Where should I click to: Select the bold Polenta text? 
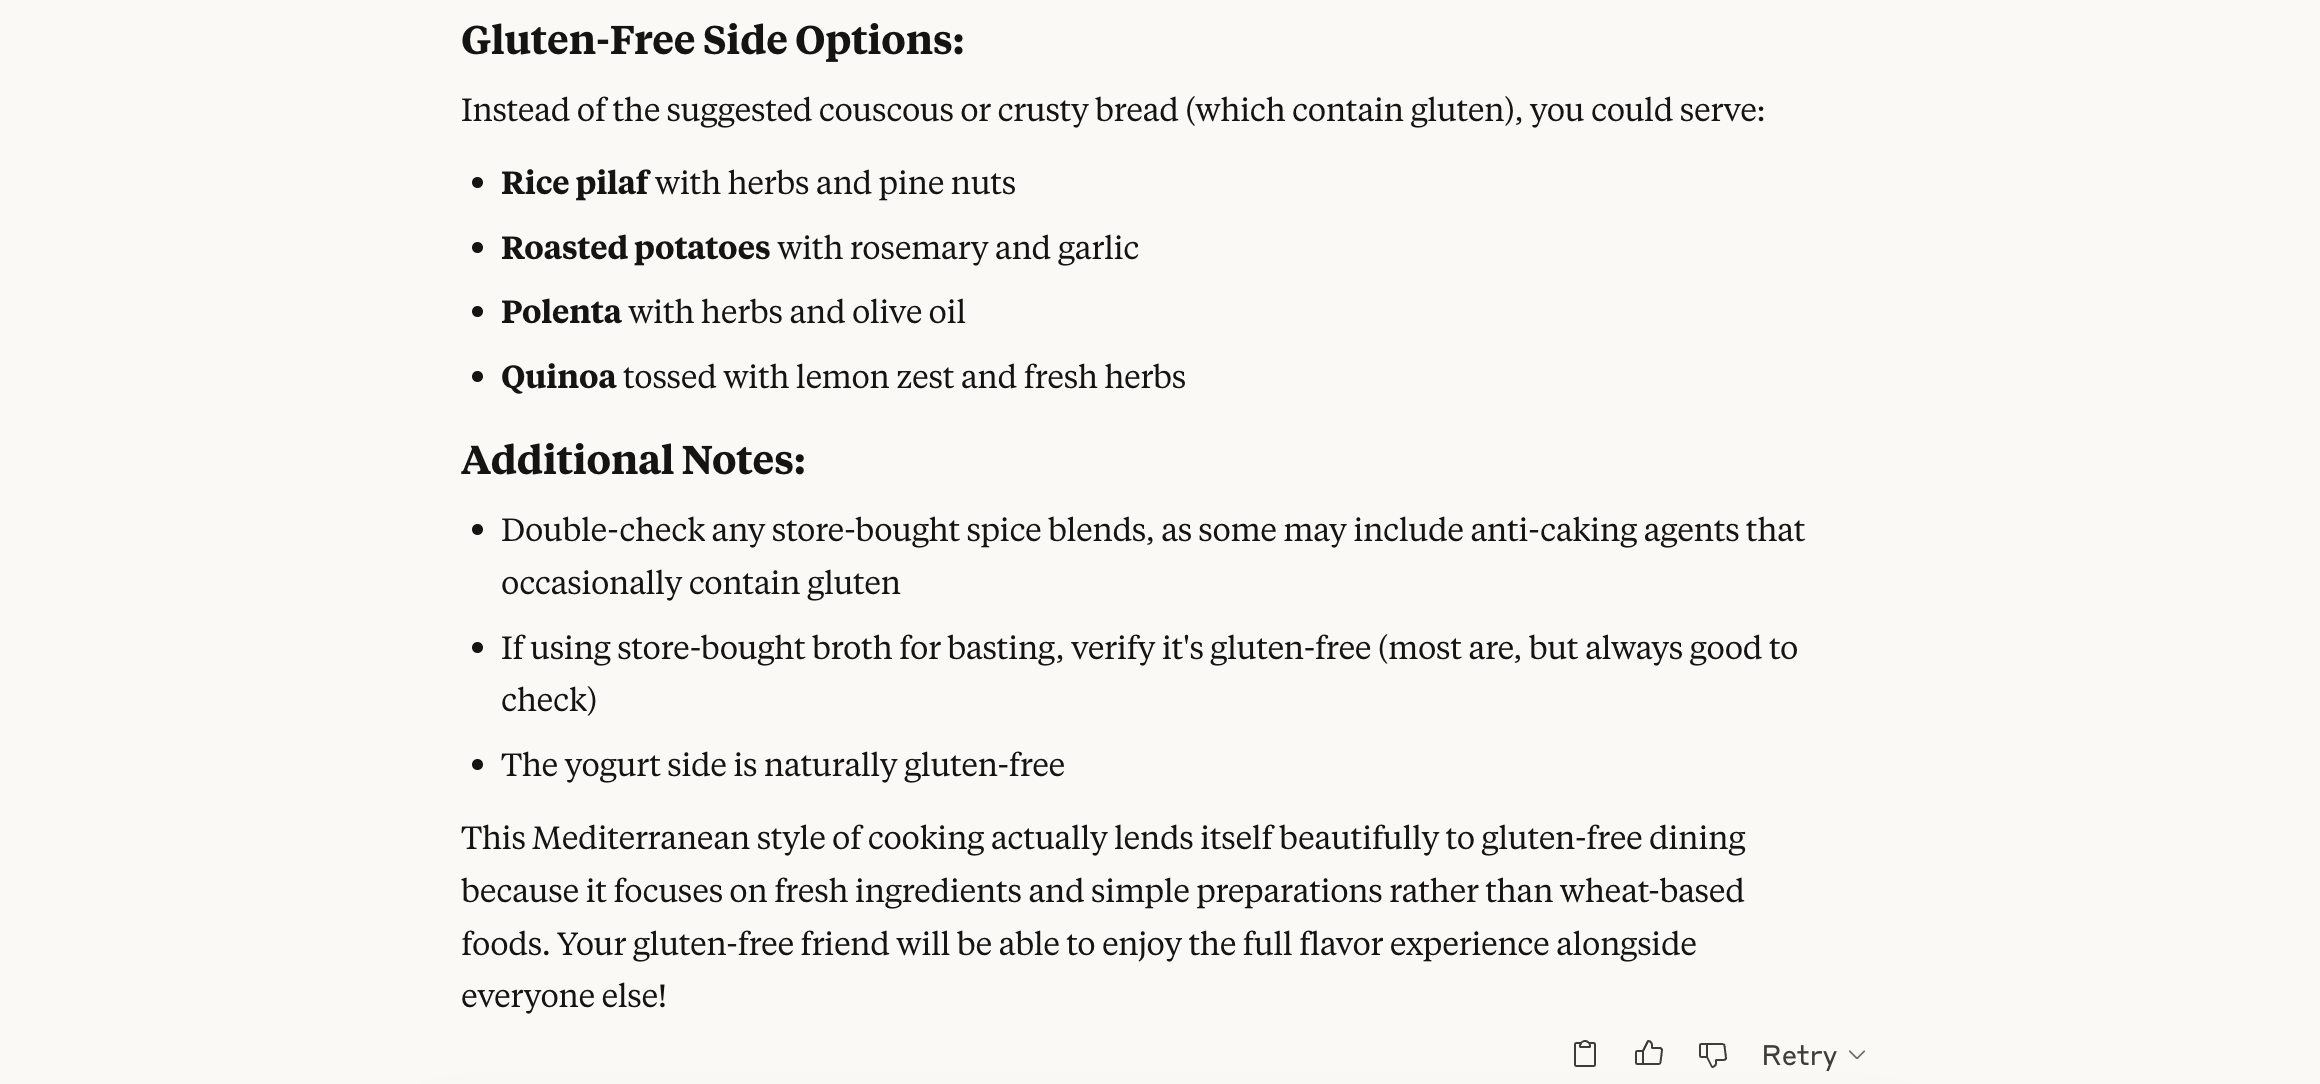coord(561,312)
